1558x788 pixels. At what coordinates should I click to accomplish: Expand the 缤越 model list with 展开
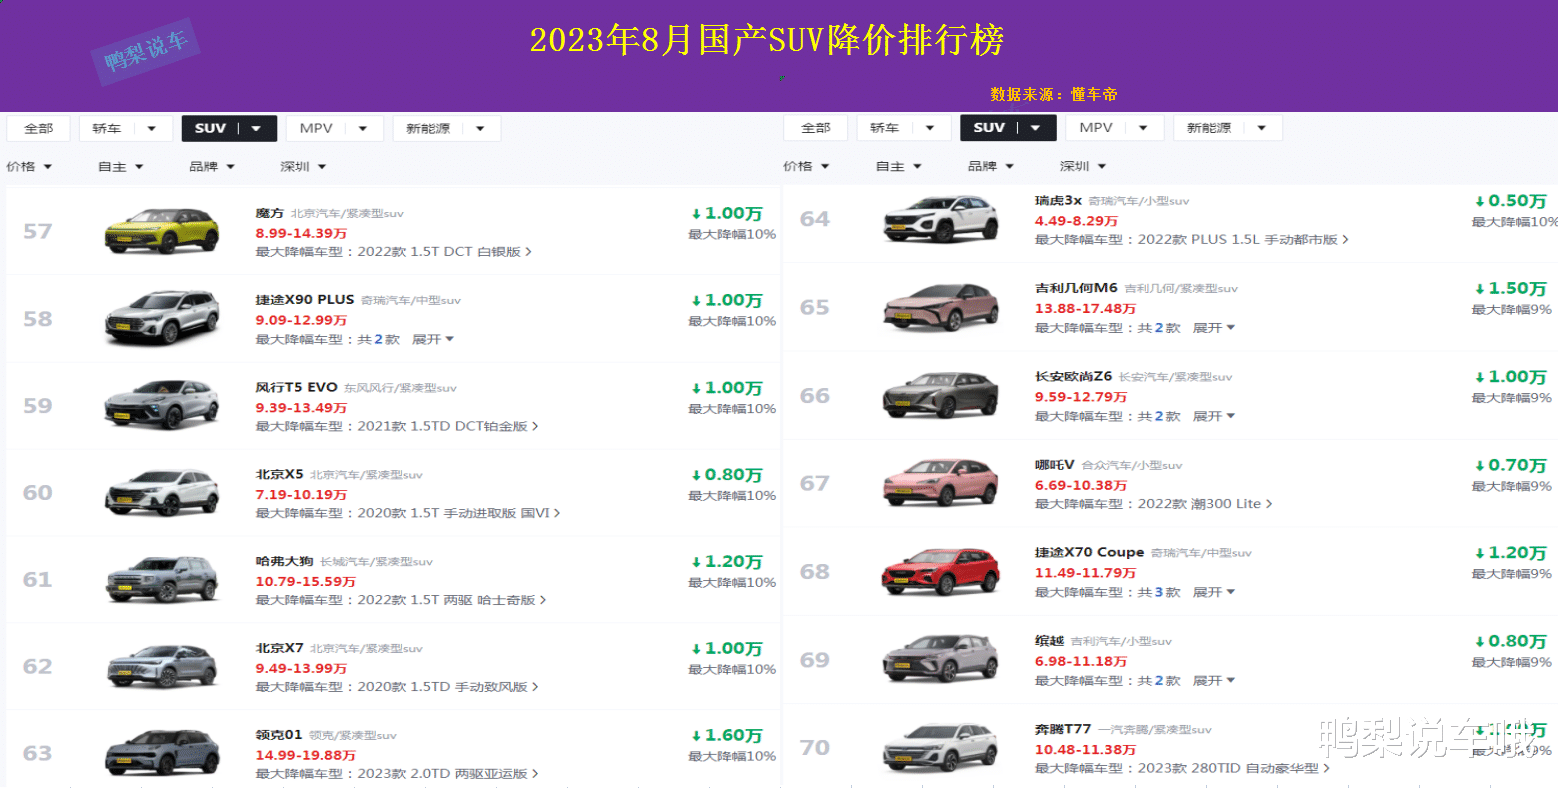click(1214, 680)
